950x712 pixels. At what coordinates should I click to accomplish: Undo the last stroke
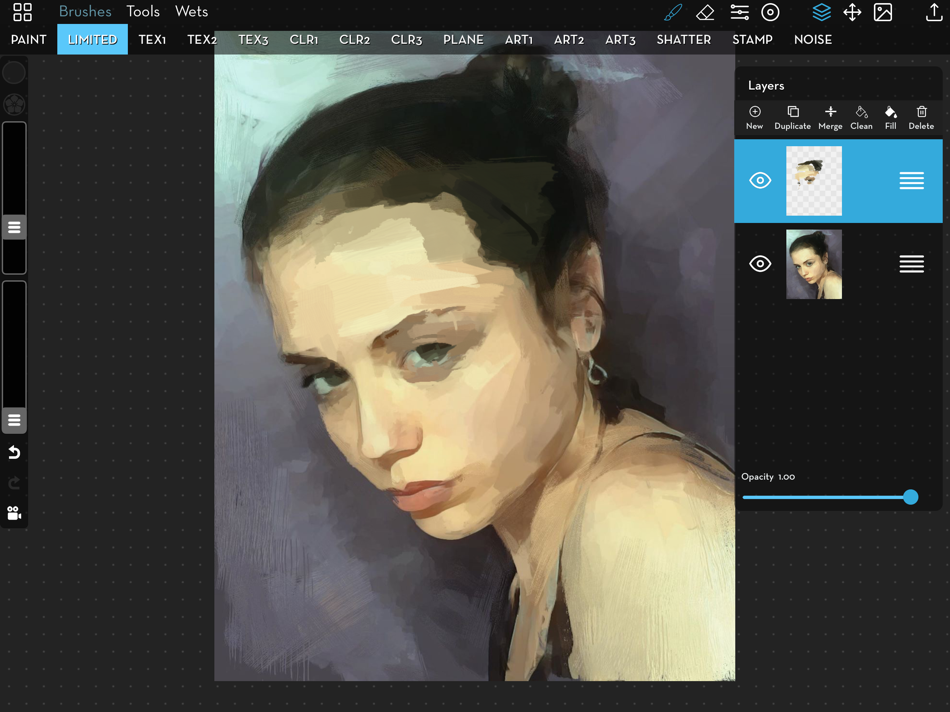[x=14, y=453]
